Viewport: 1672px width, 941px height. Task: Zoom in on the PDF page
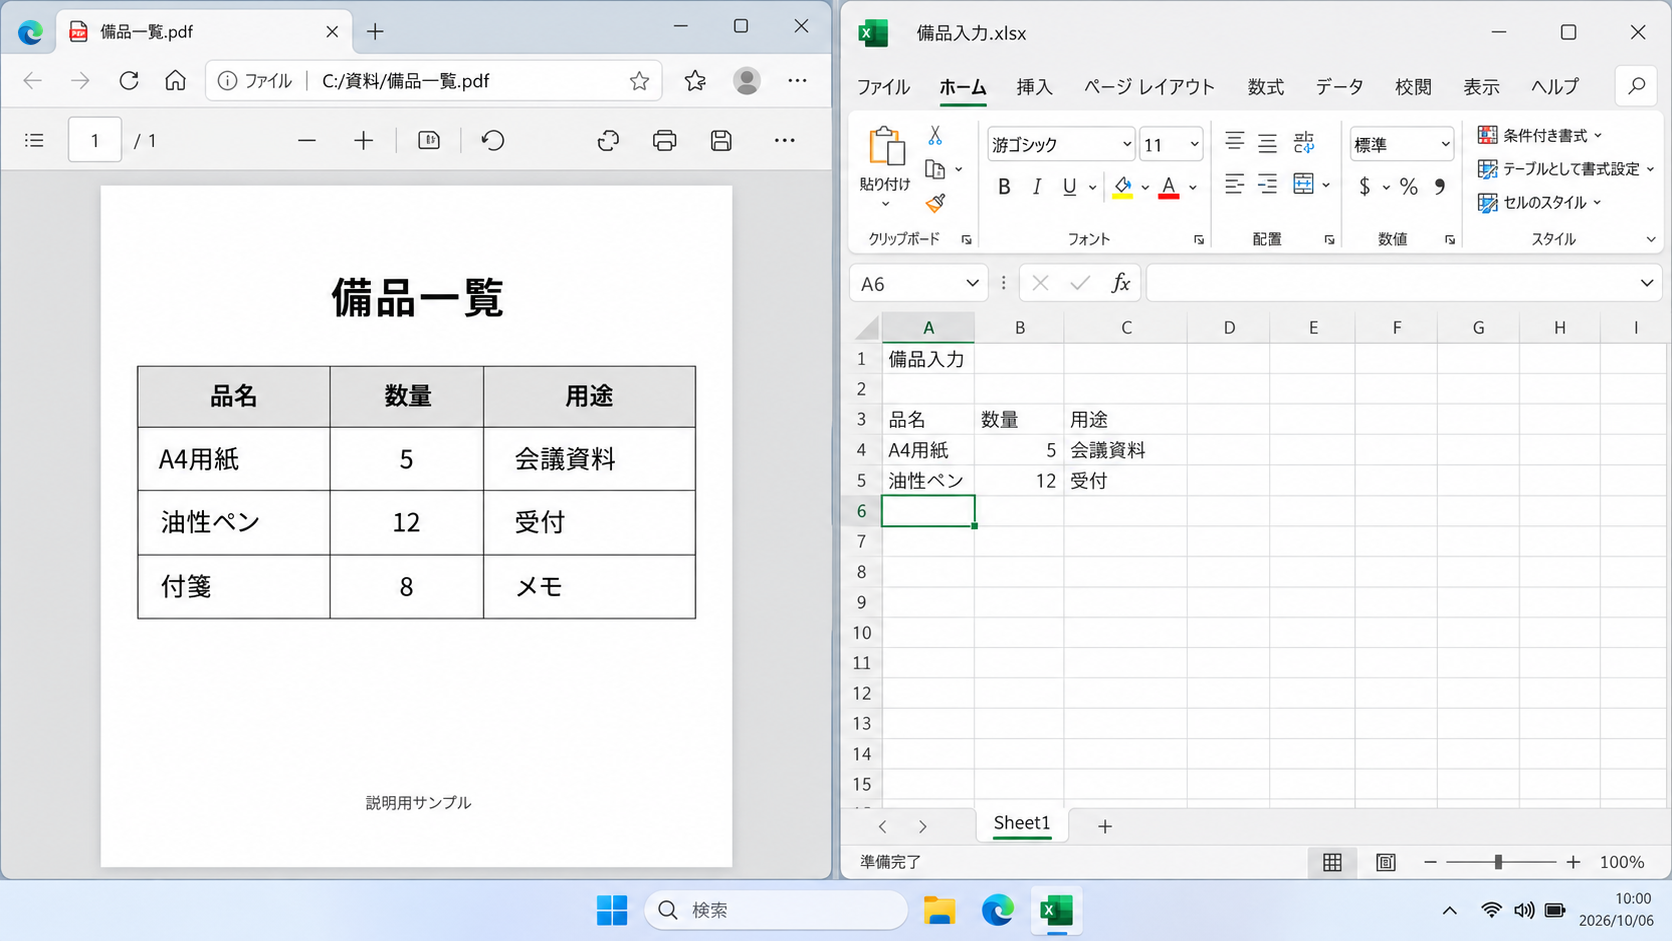click(363, 141)
